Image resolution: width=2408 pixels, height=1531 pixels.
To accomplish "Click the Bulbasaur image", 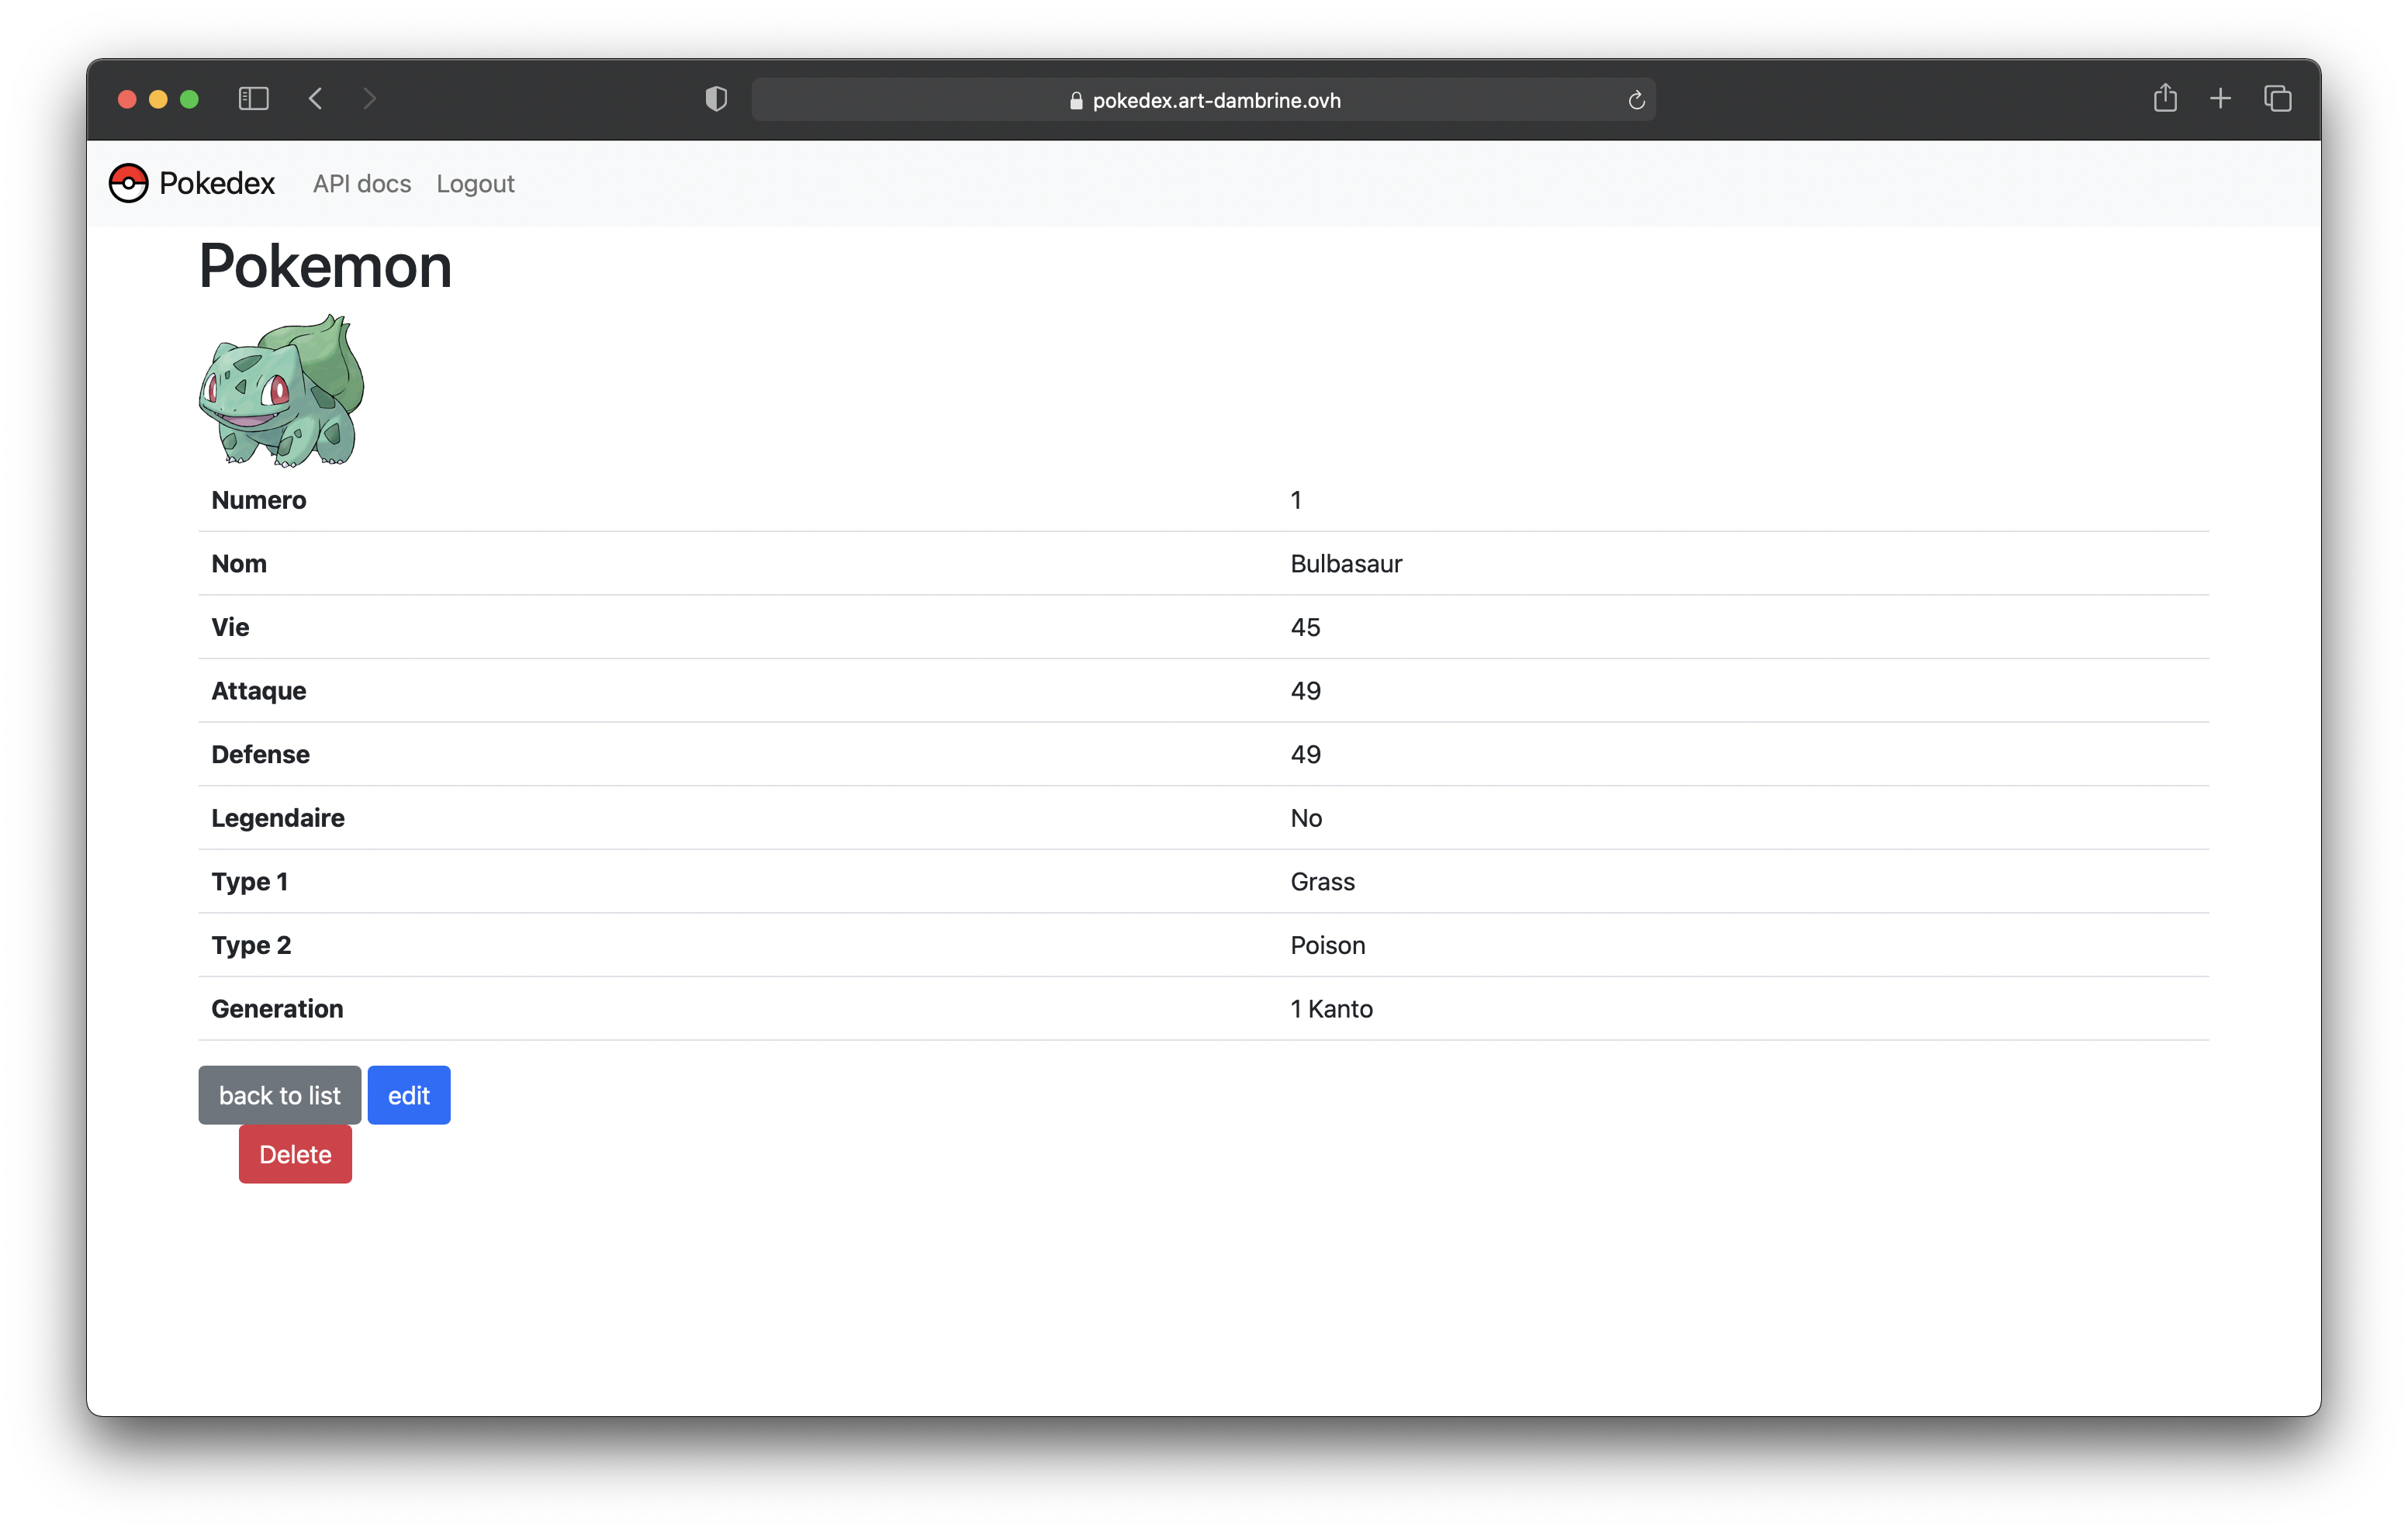I will (282, 391).
